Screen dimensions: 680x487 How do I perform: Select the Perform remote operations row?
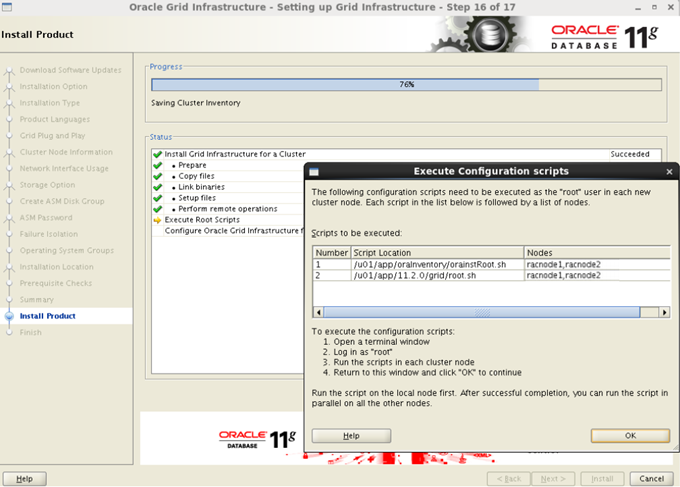228,209
